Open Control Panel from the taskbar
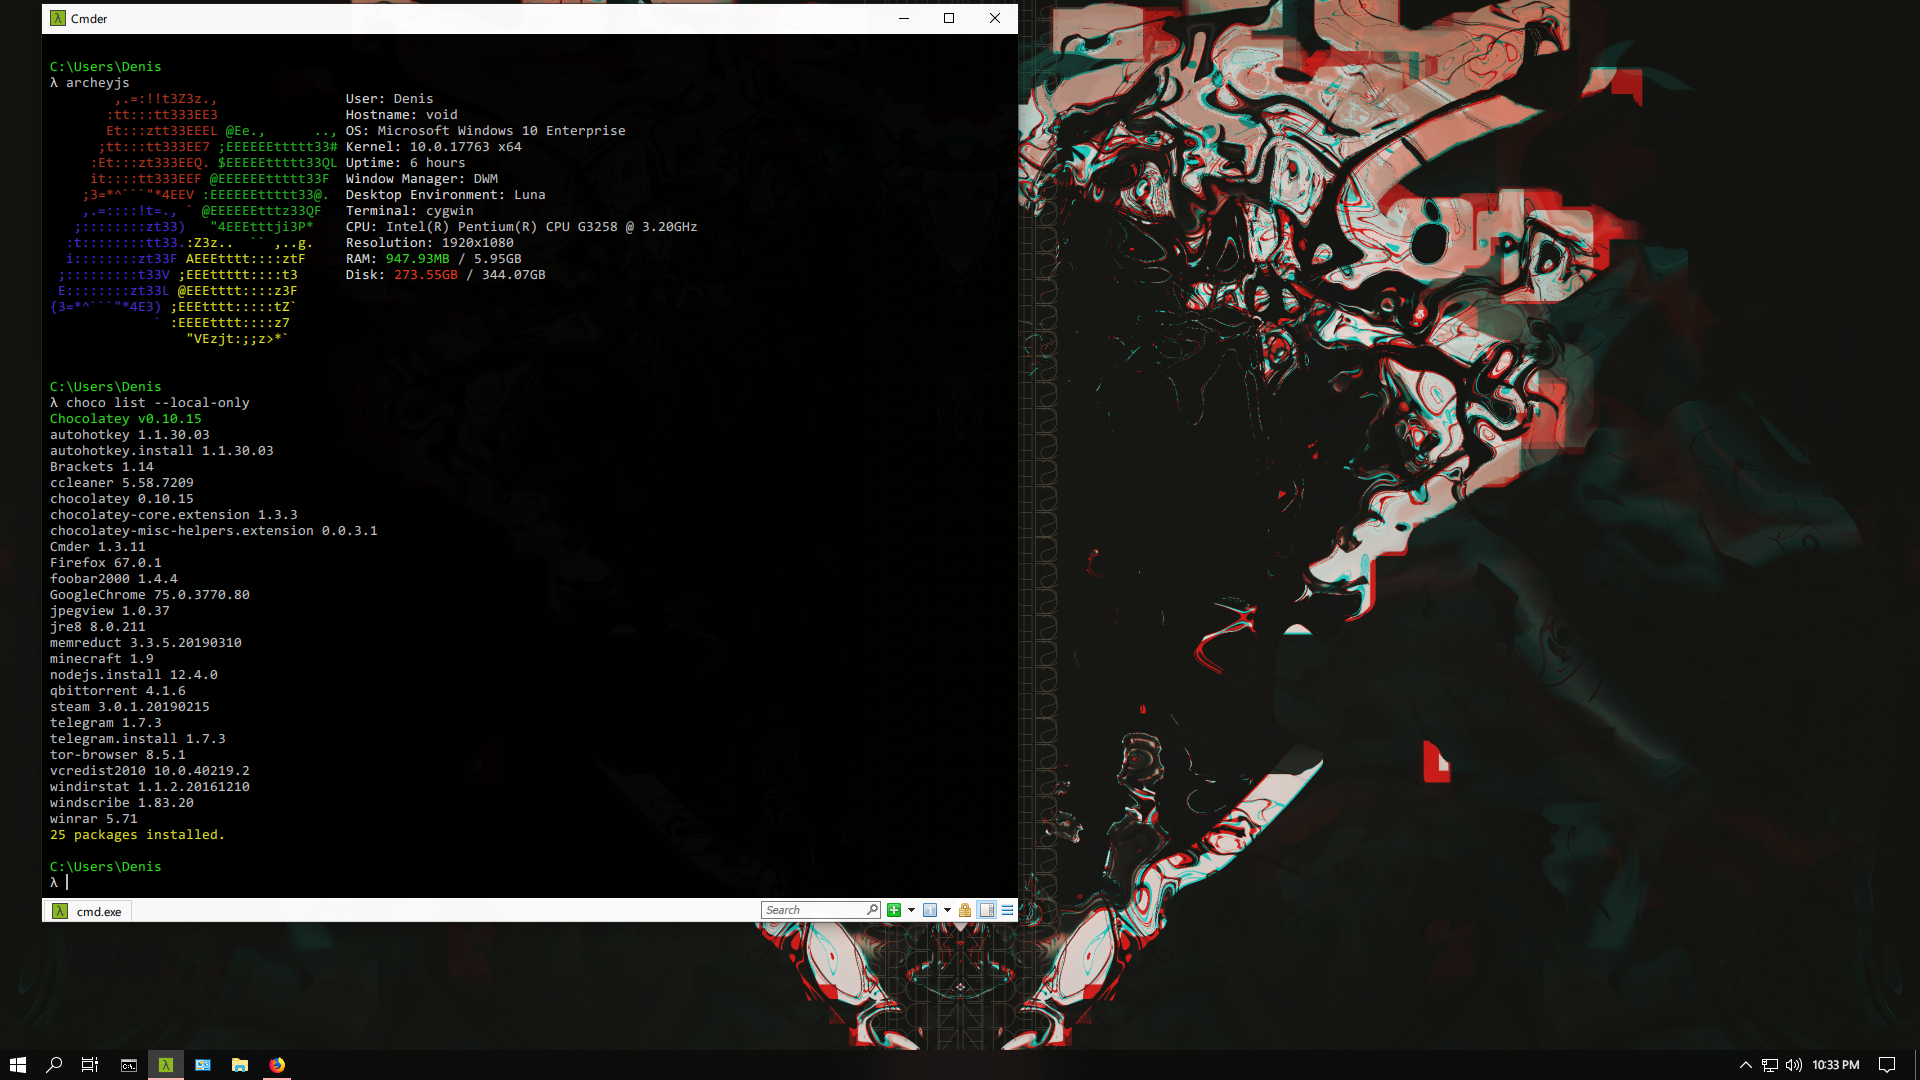Image resolution: width=1920 pixels, height=1080 pixels. pos(203,1065)
